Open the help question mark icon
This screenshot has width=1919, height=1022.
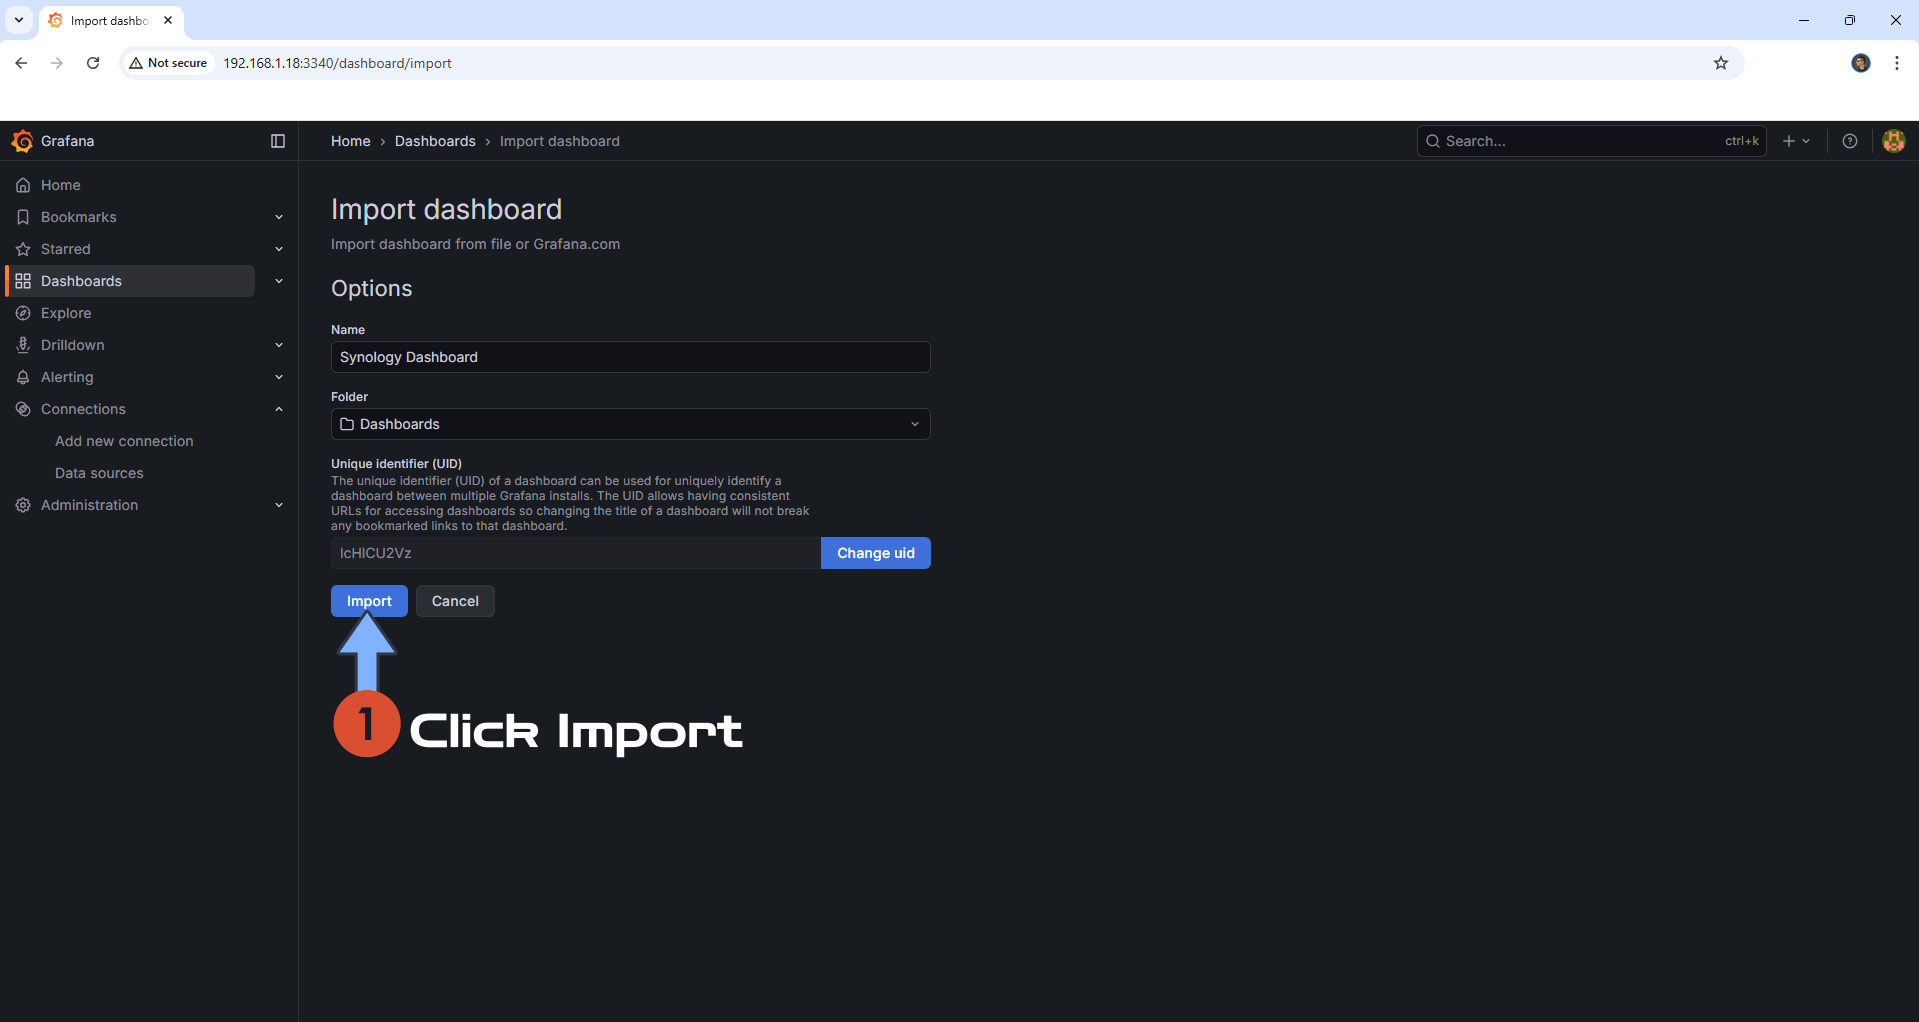1849,141
